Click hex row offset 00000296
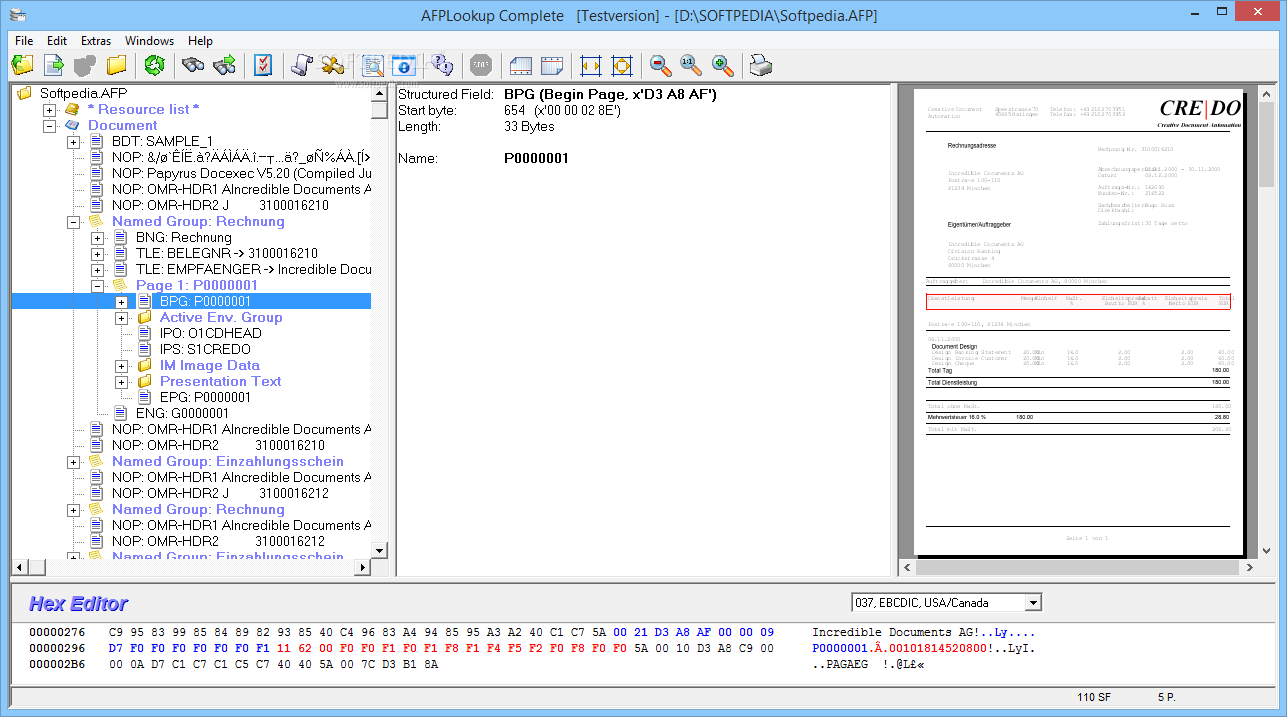The width and height of the screenshot is (1287, 717). [57, 648]
